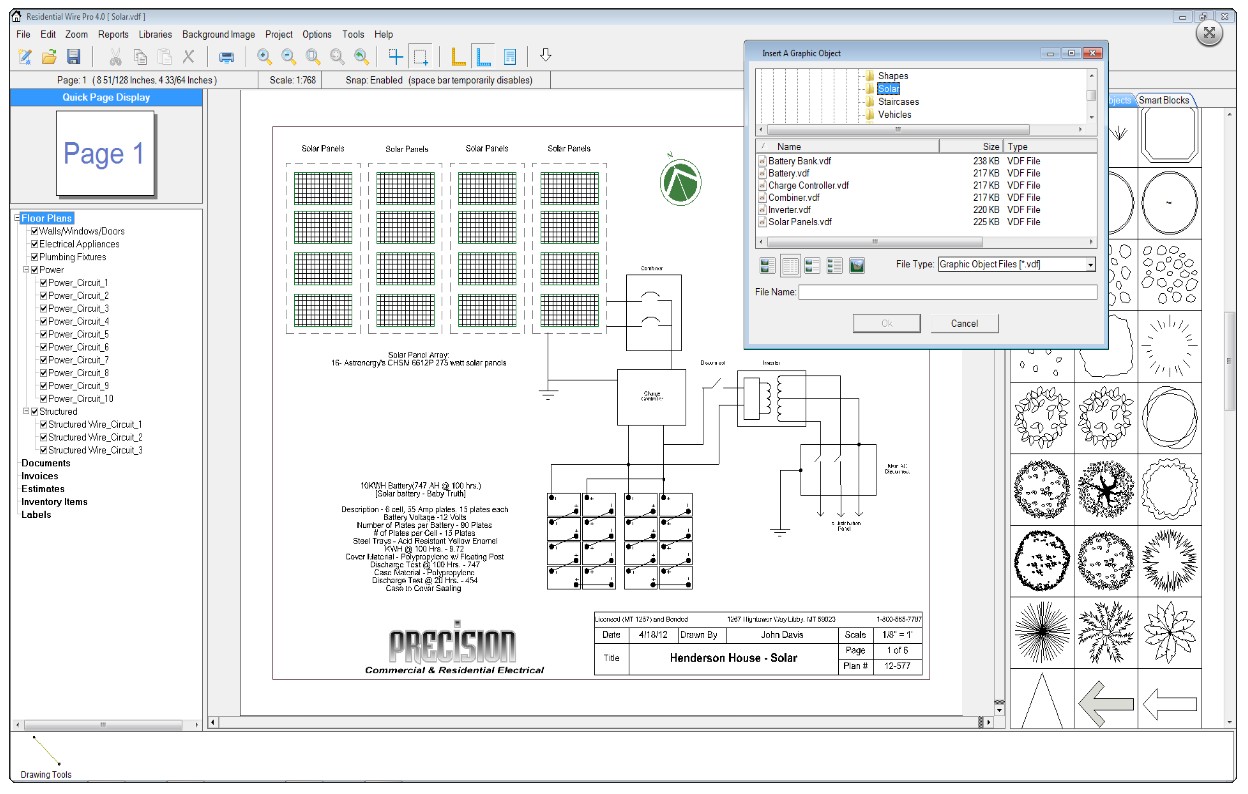Toggle the Electrical Appliances checkbox
The height and width of the screenshot is (794, 1248).
(x=35, y=244)
